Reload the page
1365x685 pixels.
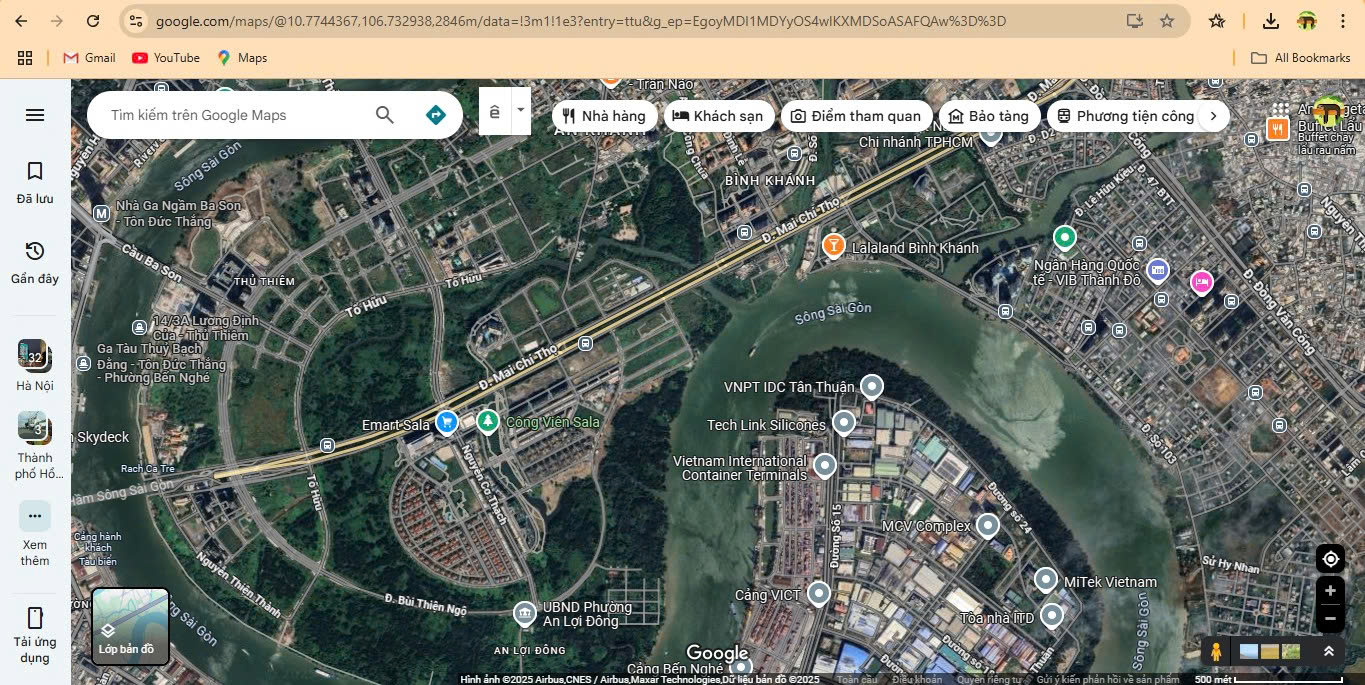[x=93, y=21]
